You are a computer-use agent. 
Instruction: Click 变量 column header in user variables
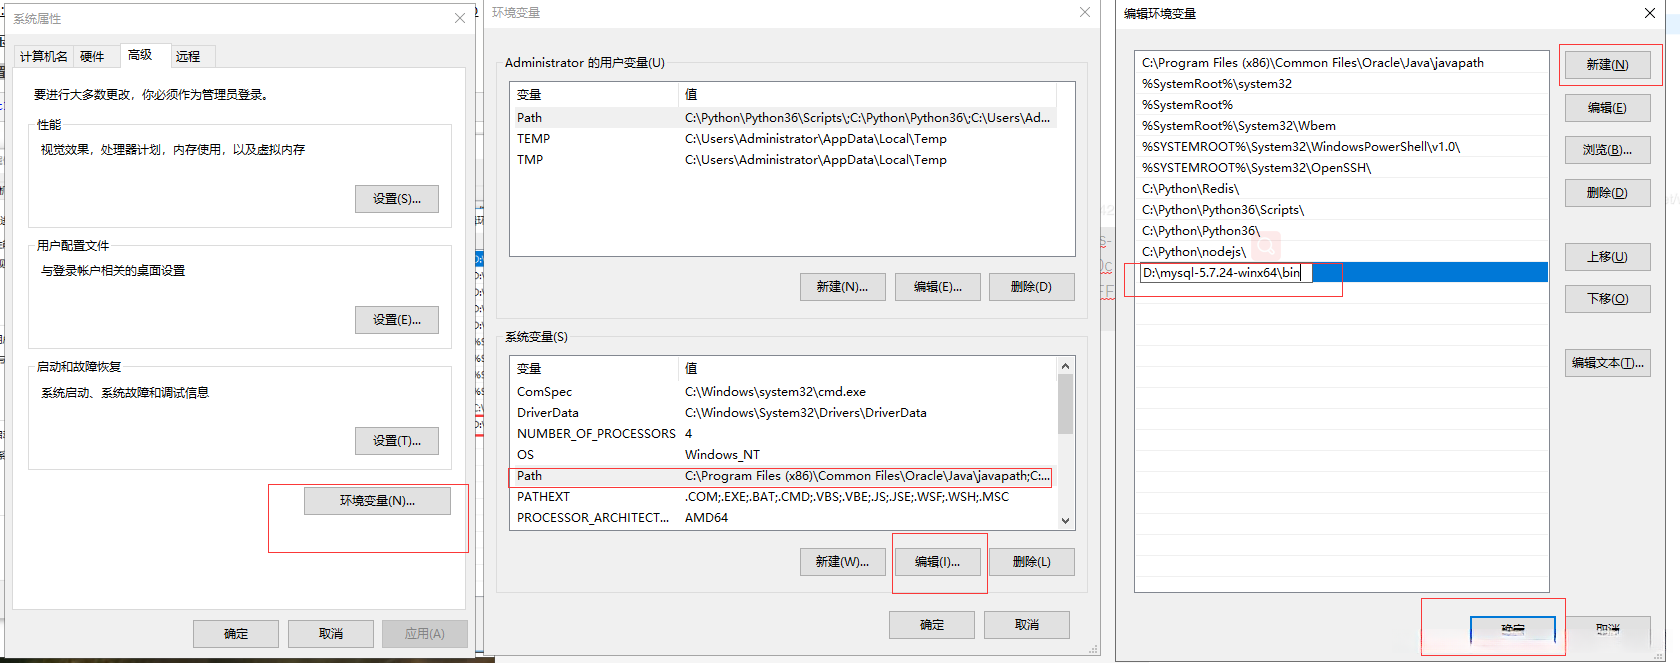coord(594,95)
